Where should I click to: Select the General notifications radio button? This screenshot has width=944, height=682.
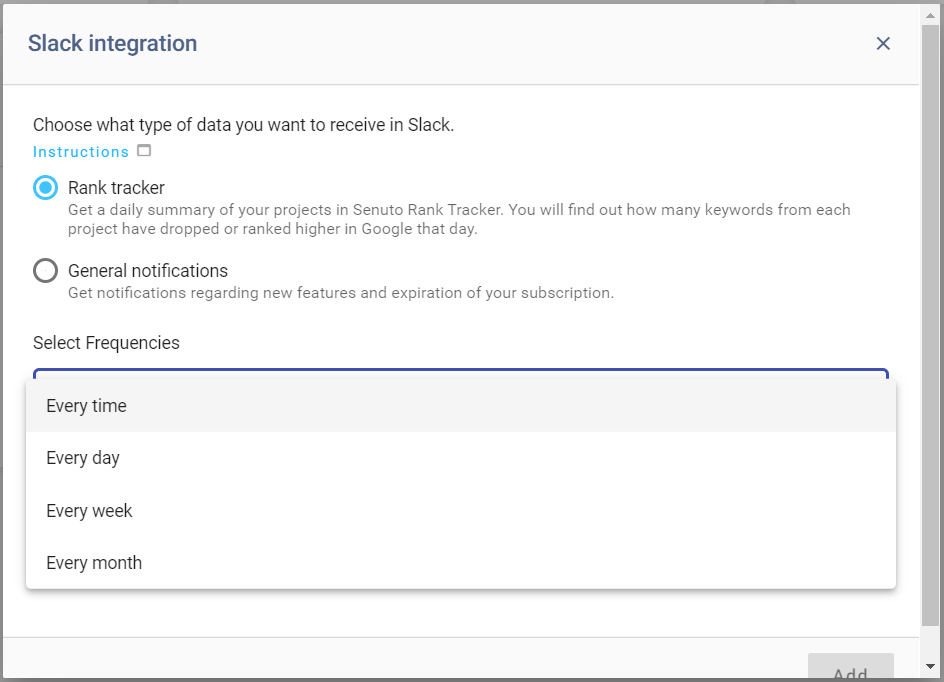coord(45,271)
